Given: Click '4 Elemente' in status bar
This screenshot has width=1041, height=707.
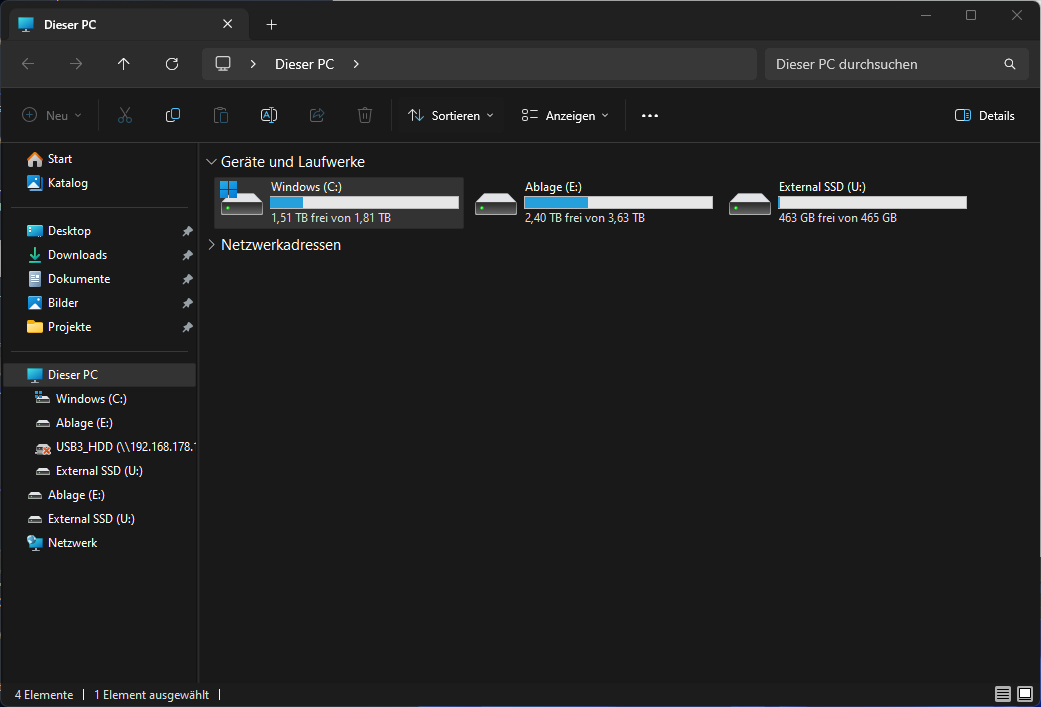Looking at the screenshot, I should tap(44, 695).
